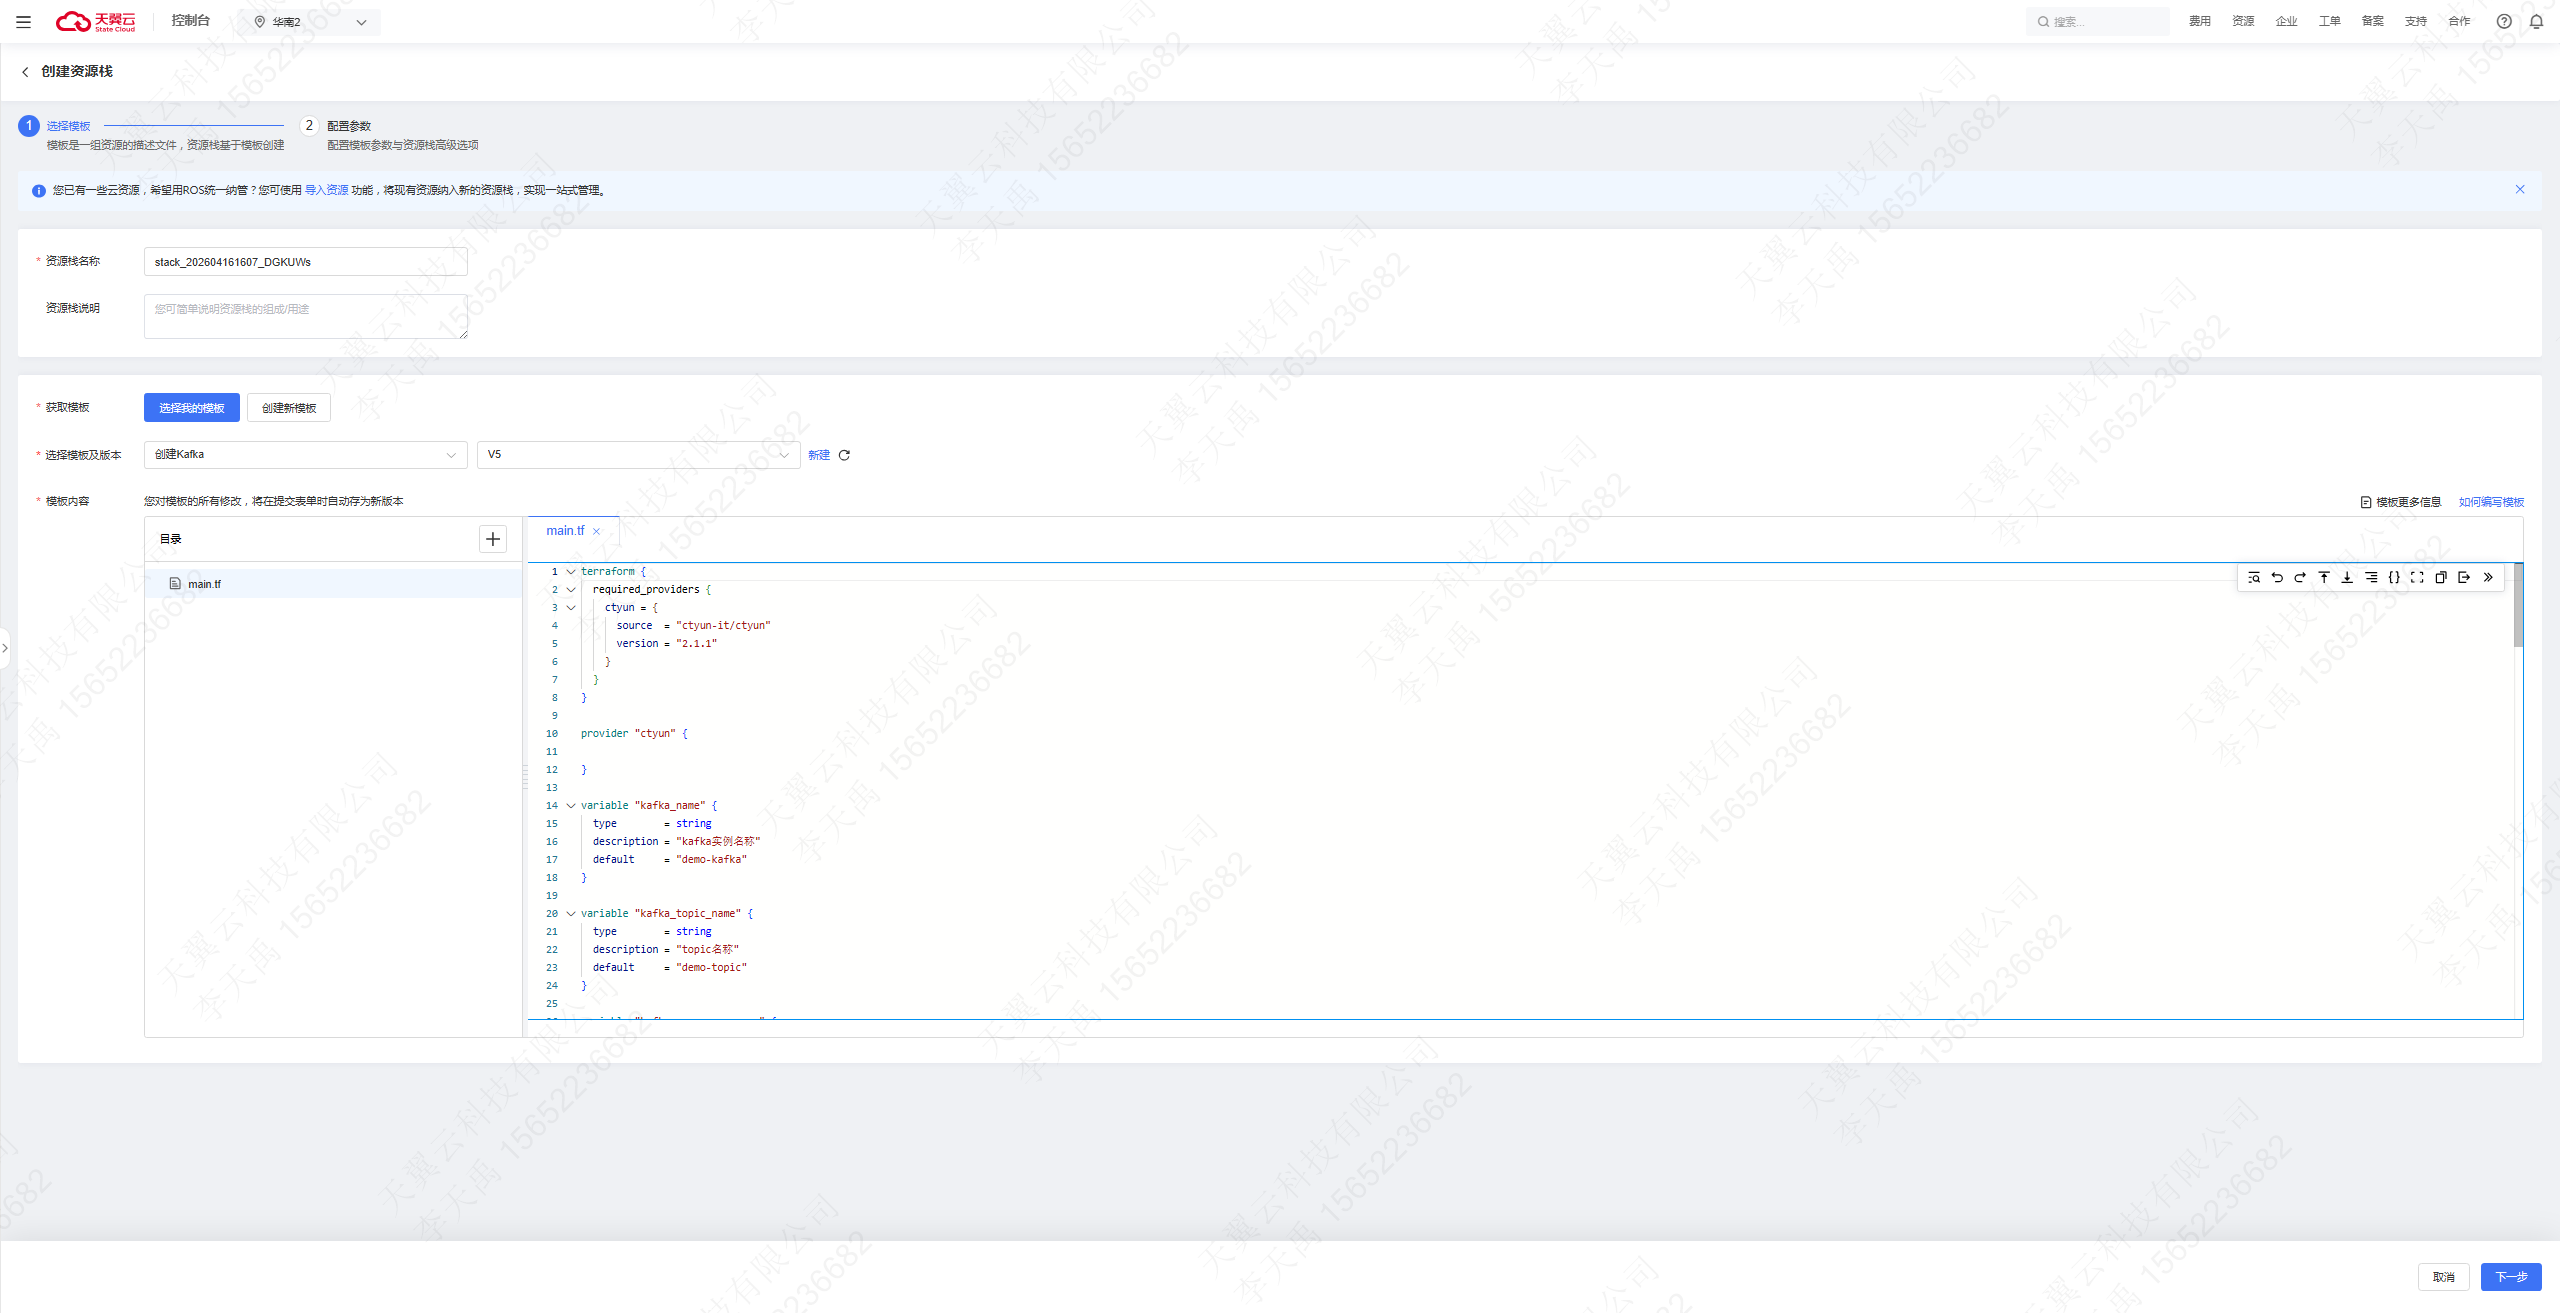Open the 导入资源 link in banner
Screen dimensions: 2560x1313
326,190
